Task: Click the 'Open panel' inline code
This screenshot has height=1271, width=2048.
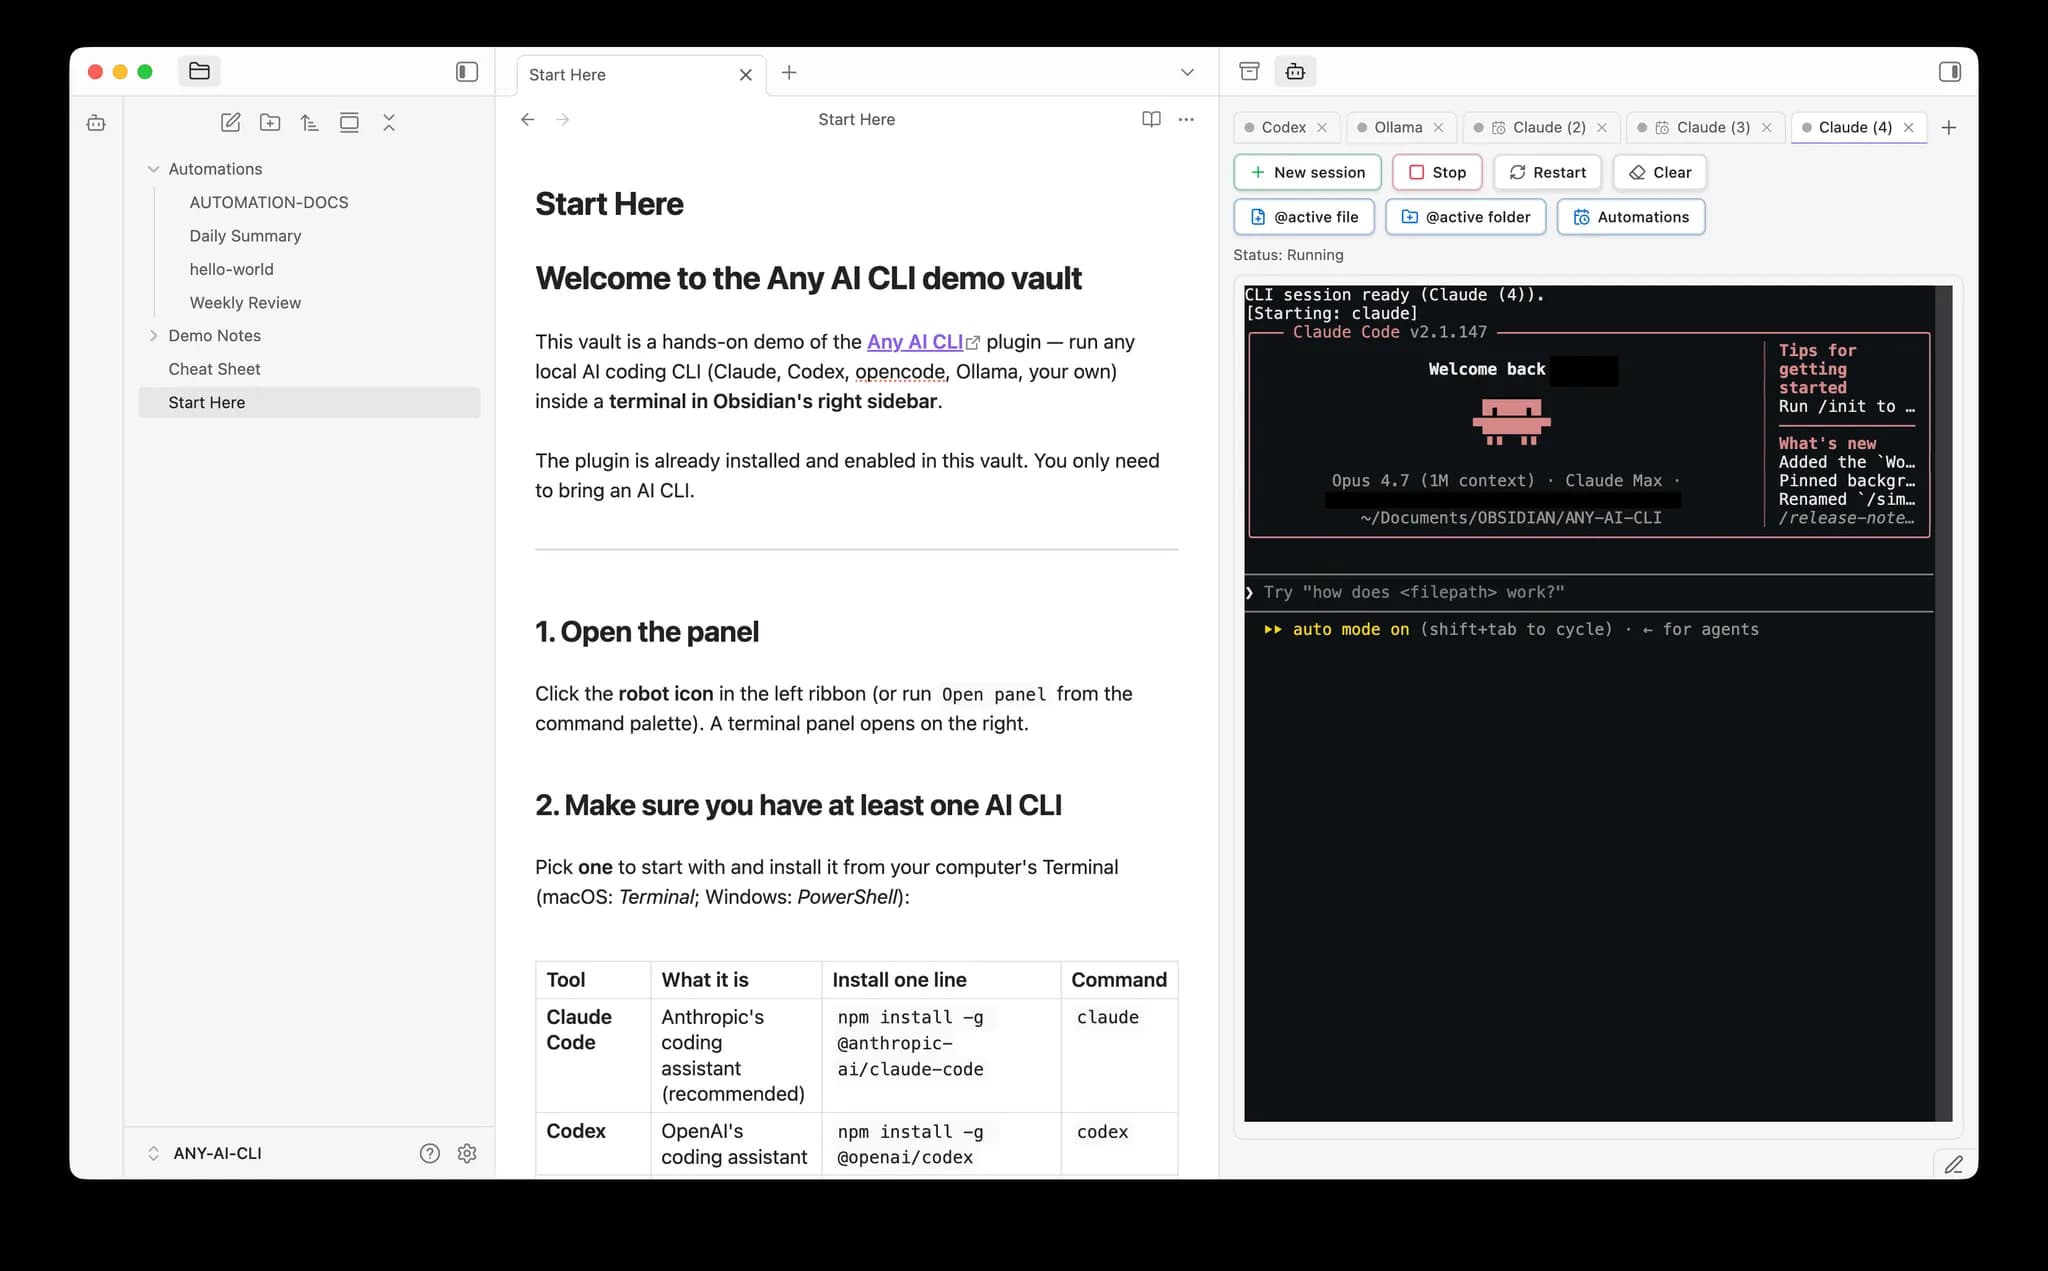Action: tap(994, 694)
